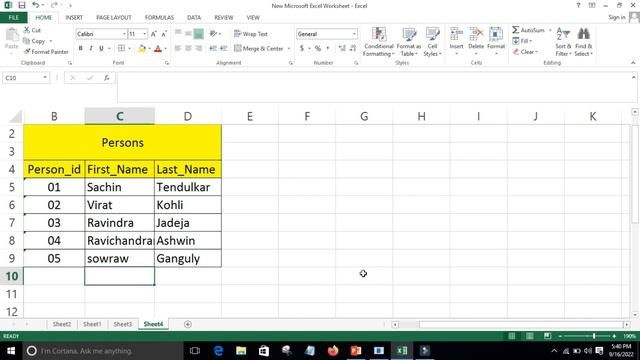640x360 pixels.
Task: Decrease the font size
Action: [x=164, y=34]
